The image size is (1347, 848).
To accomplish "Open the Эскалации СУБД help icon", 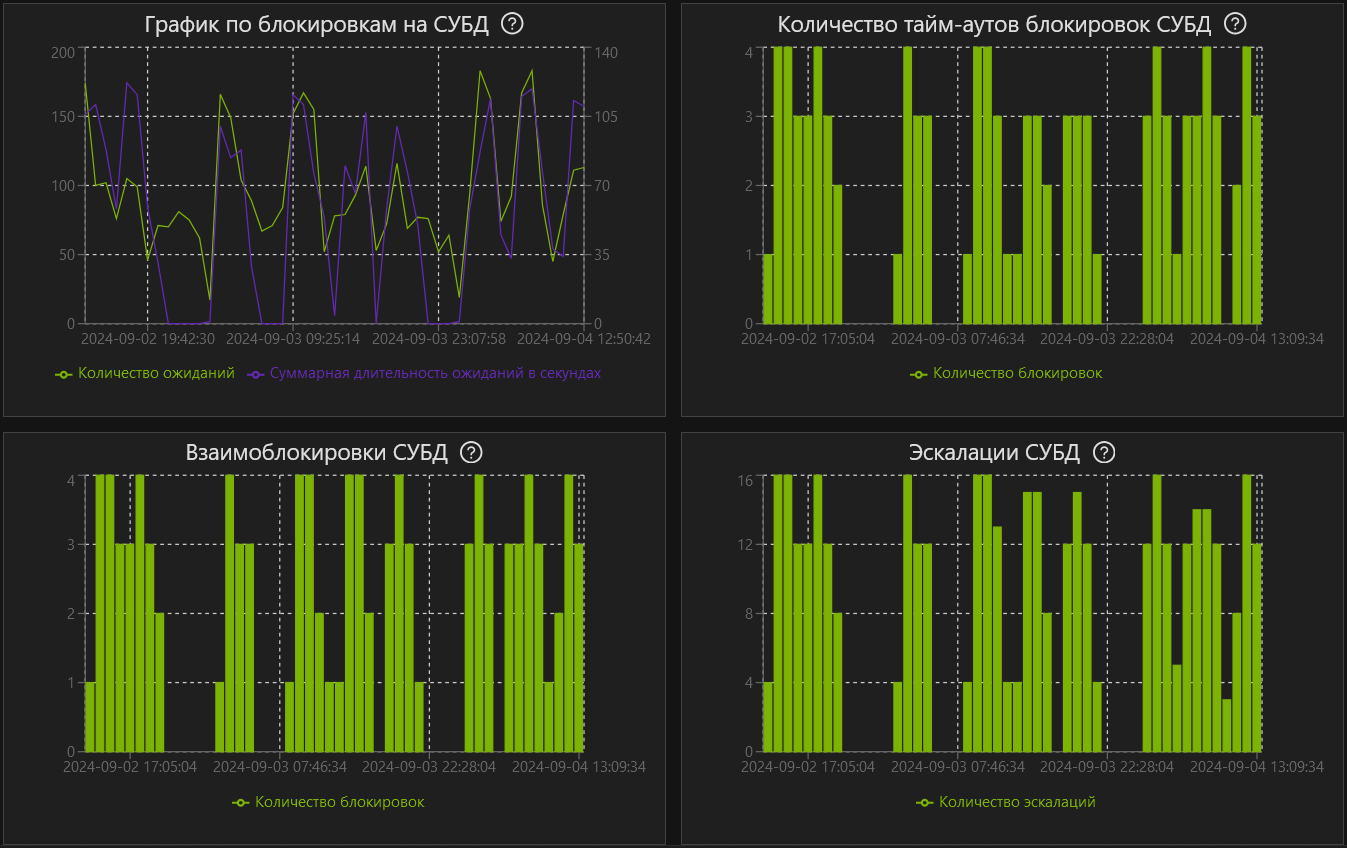I will tap(1104, 452).
